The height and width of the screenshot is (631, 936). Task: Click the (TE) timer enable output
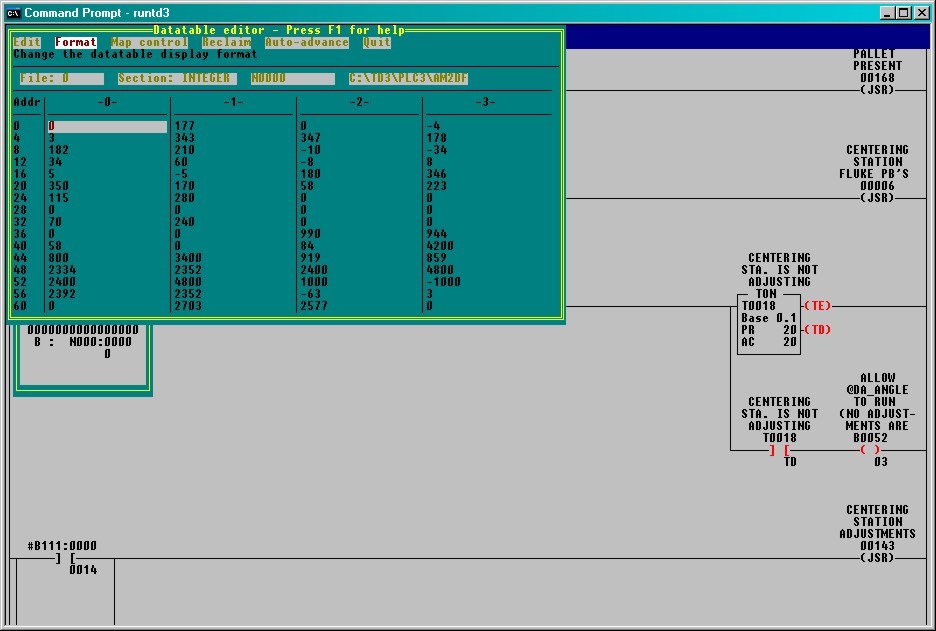click(x=817, y=307)
